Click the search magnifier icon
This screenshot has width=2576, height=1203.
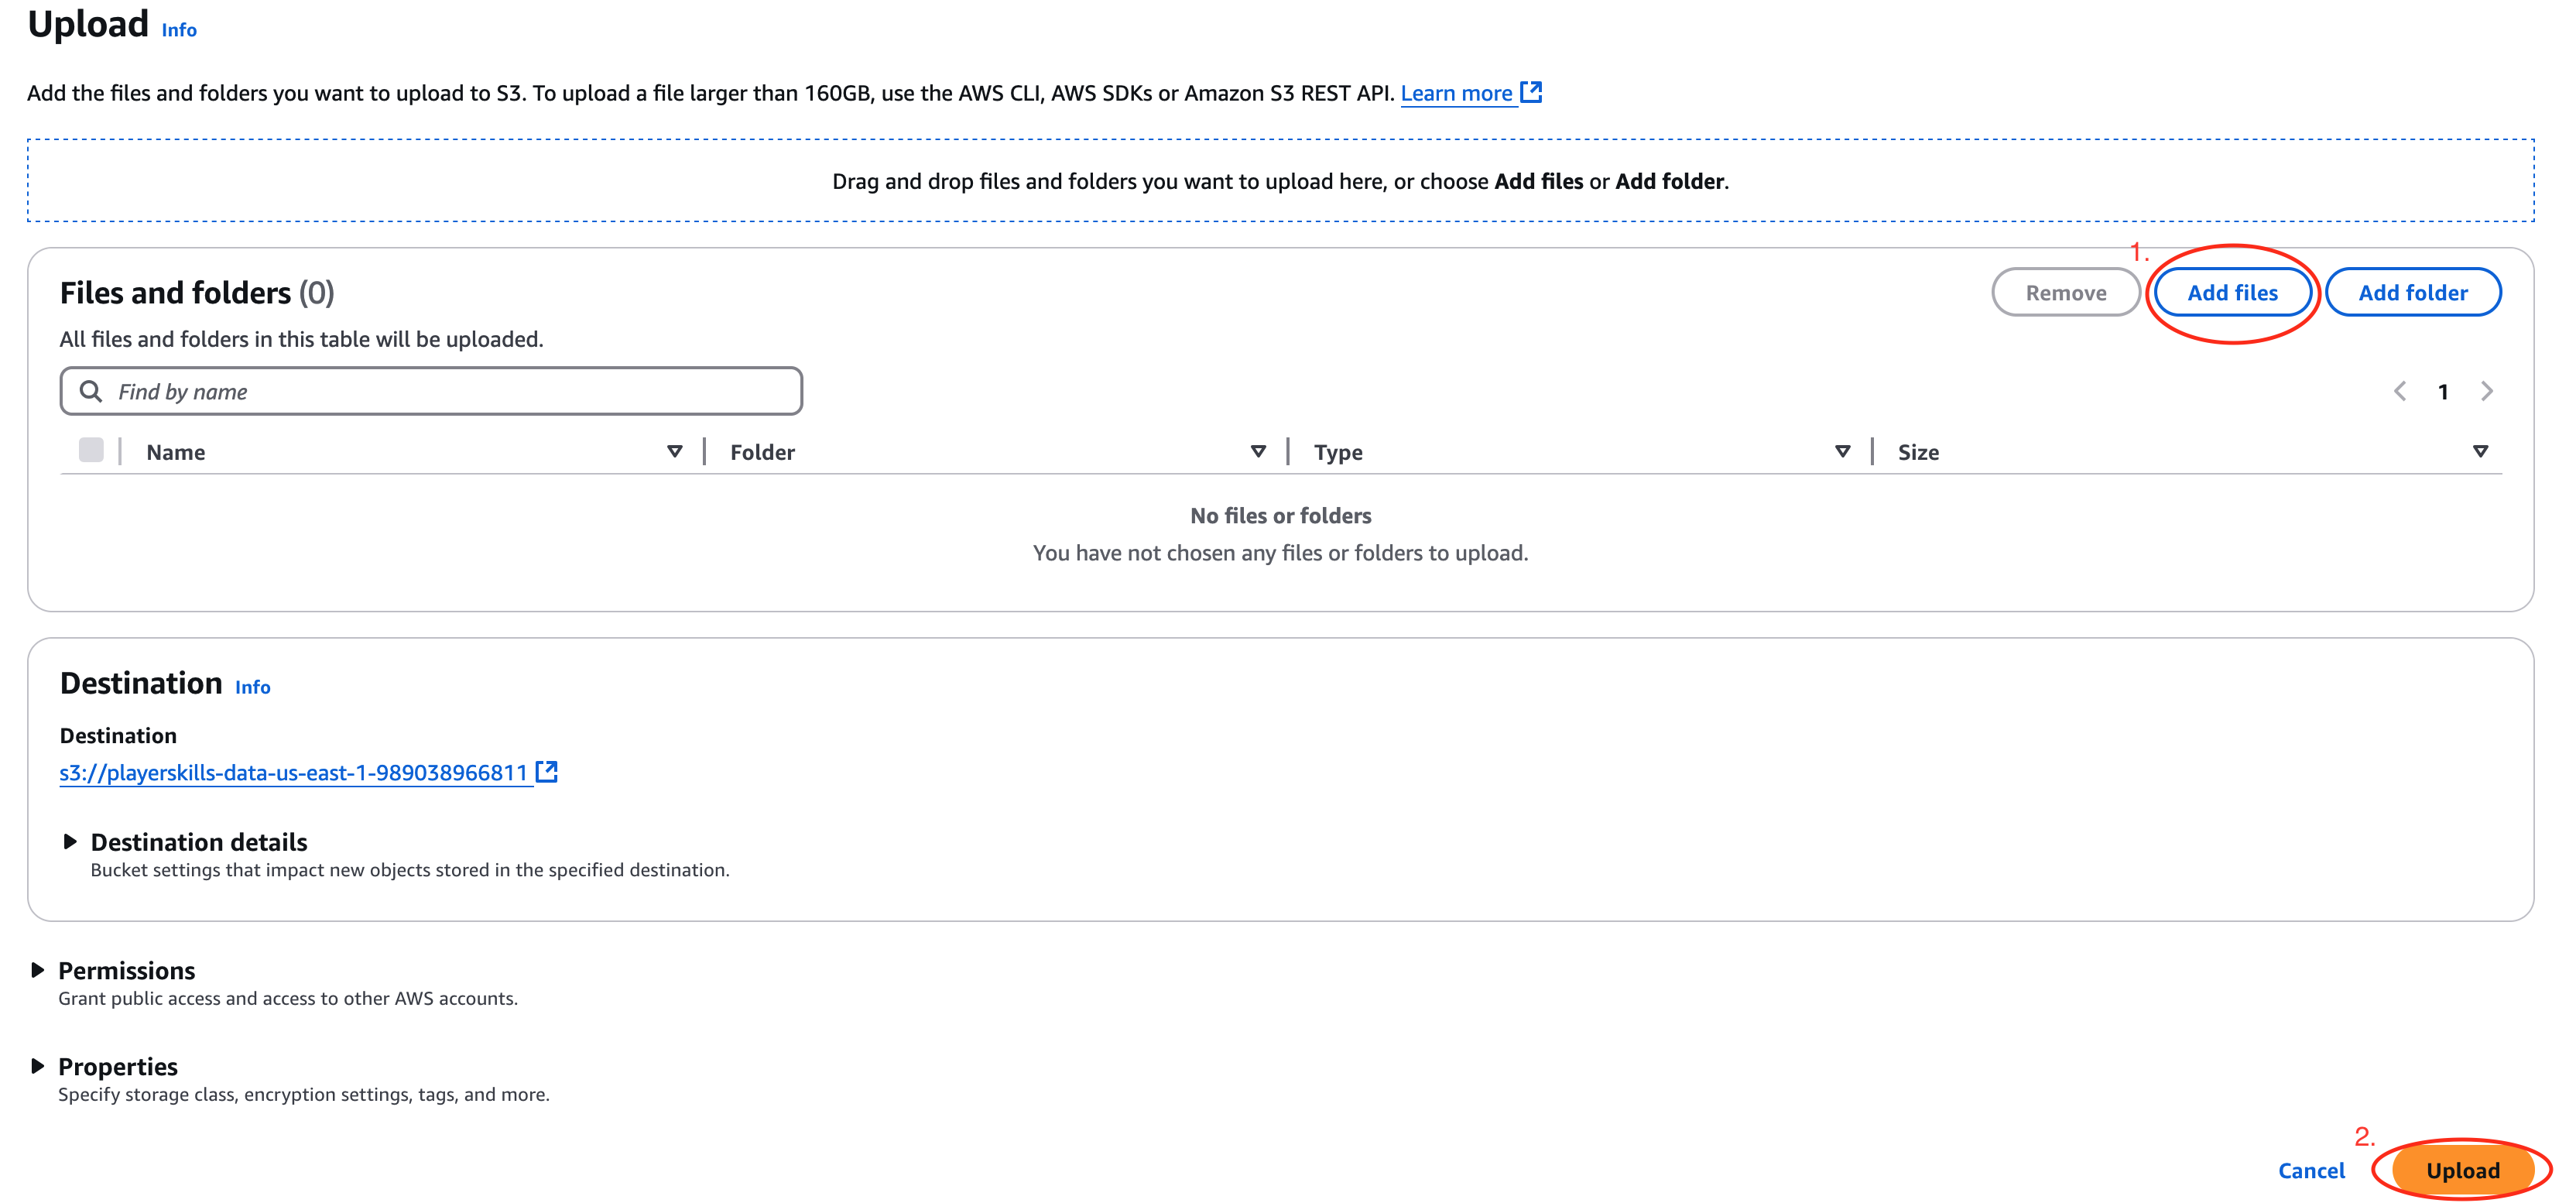coord(91,391)
